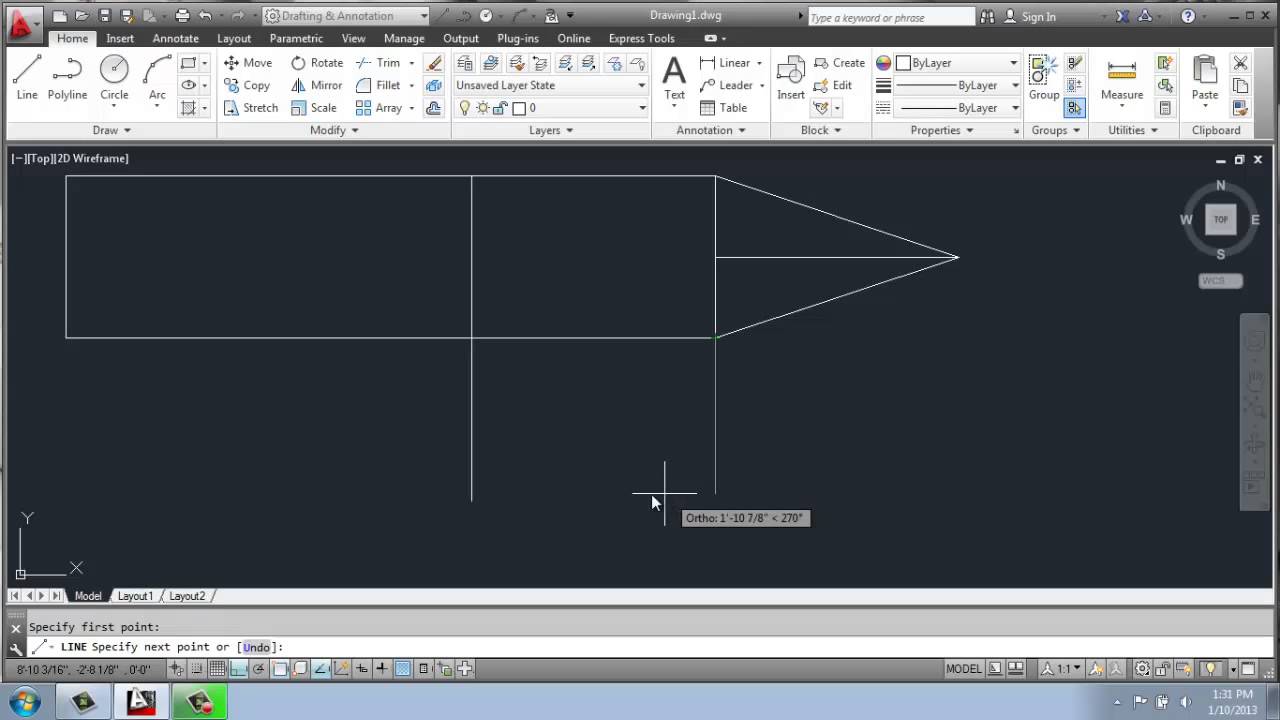Image resolution: width=1280 pixels, height=720 pixels.
Task: Select the Polyline tool
Action: (68, 78)
